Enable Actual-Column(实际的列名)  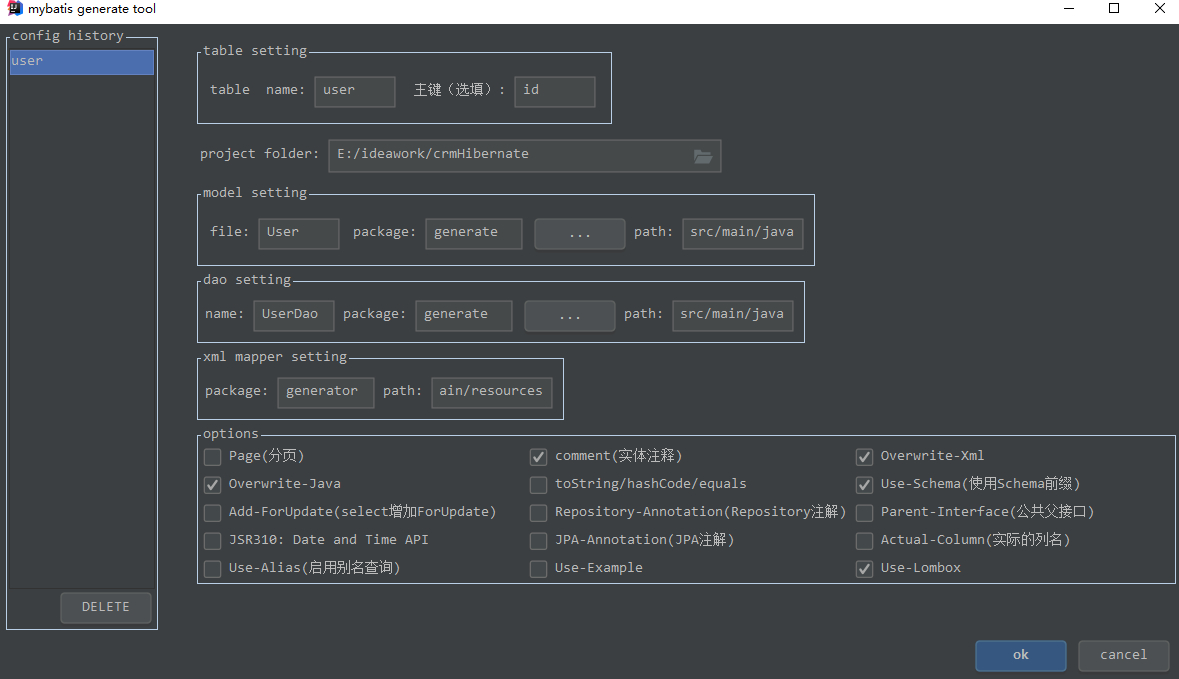coord(864,540)
